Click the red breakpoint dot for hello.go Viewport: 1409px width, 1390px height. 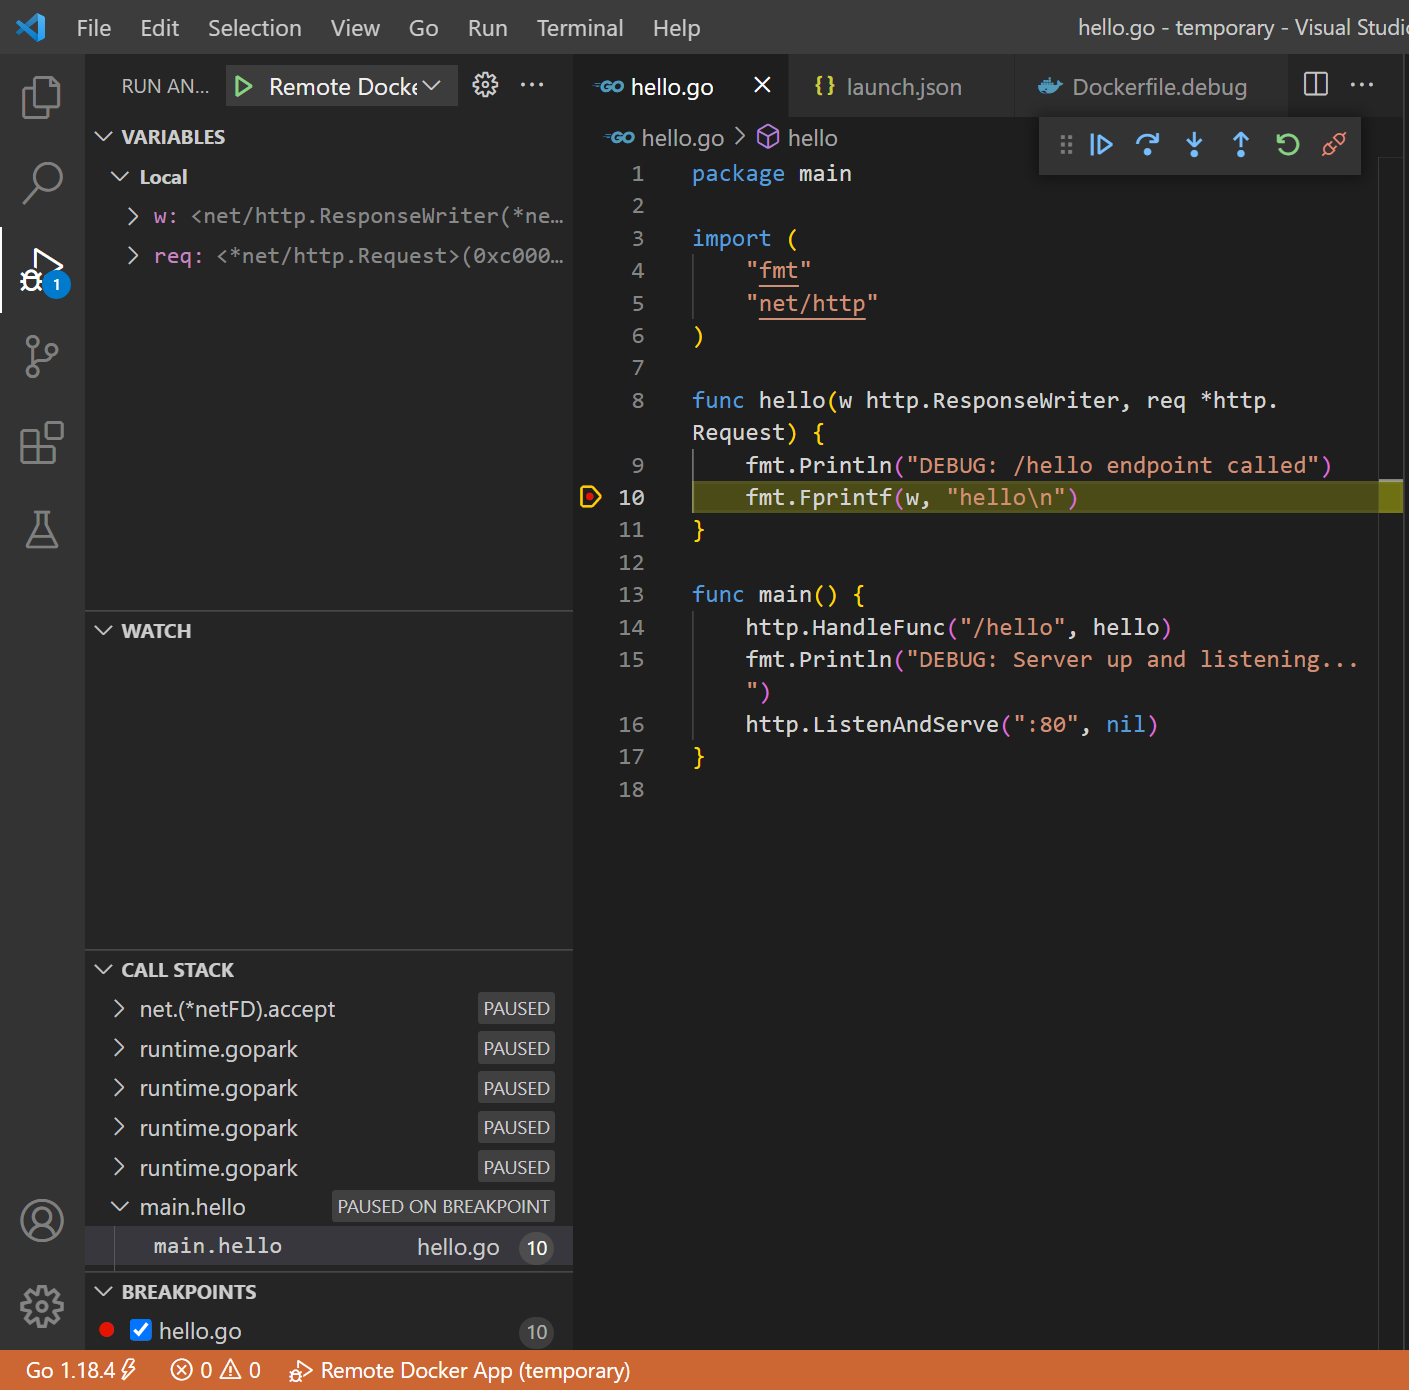[x=107, y=1330]
